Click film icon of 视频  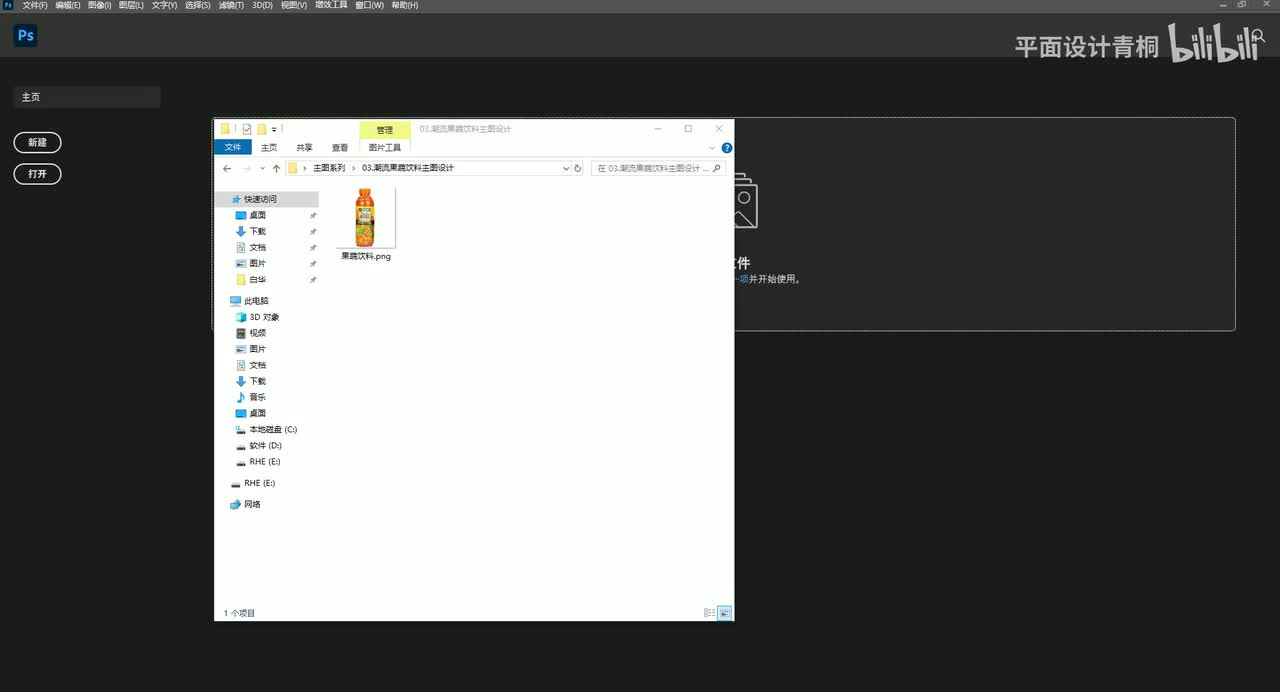tap(241, 333)
